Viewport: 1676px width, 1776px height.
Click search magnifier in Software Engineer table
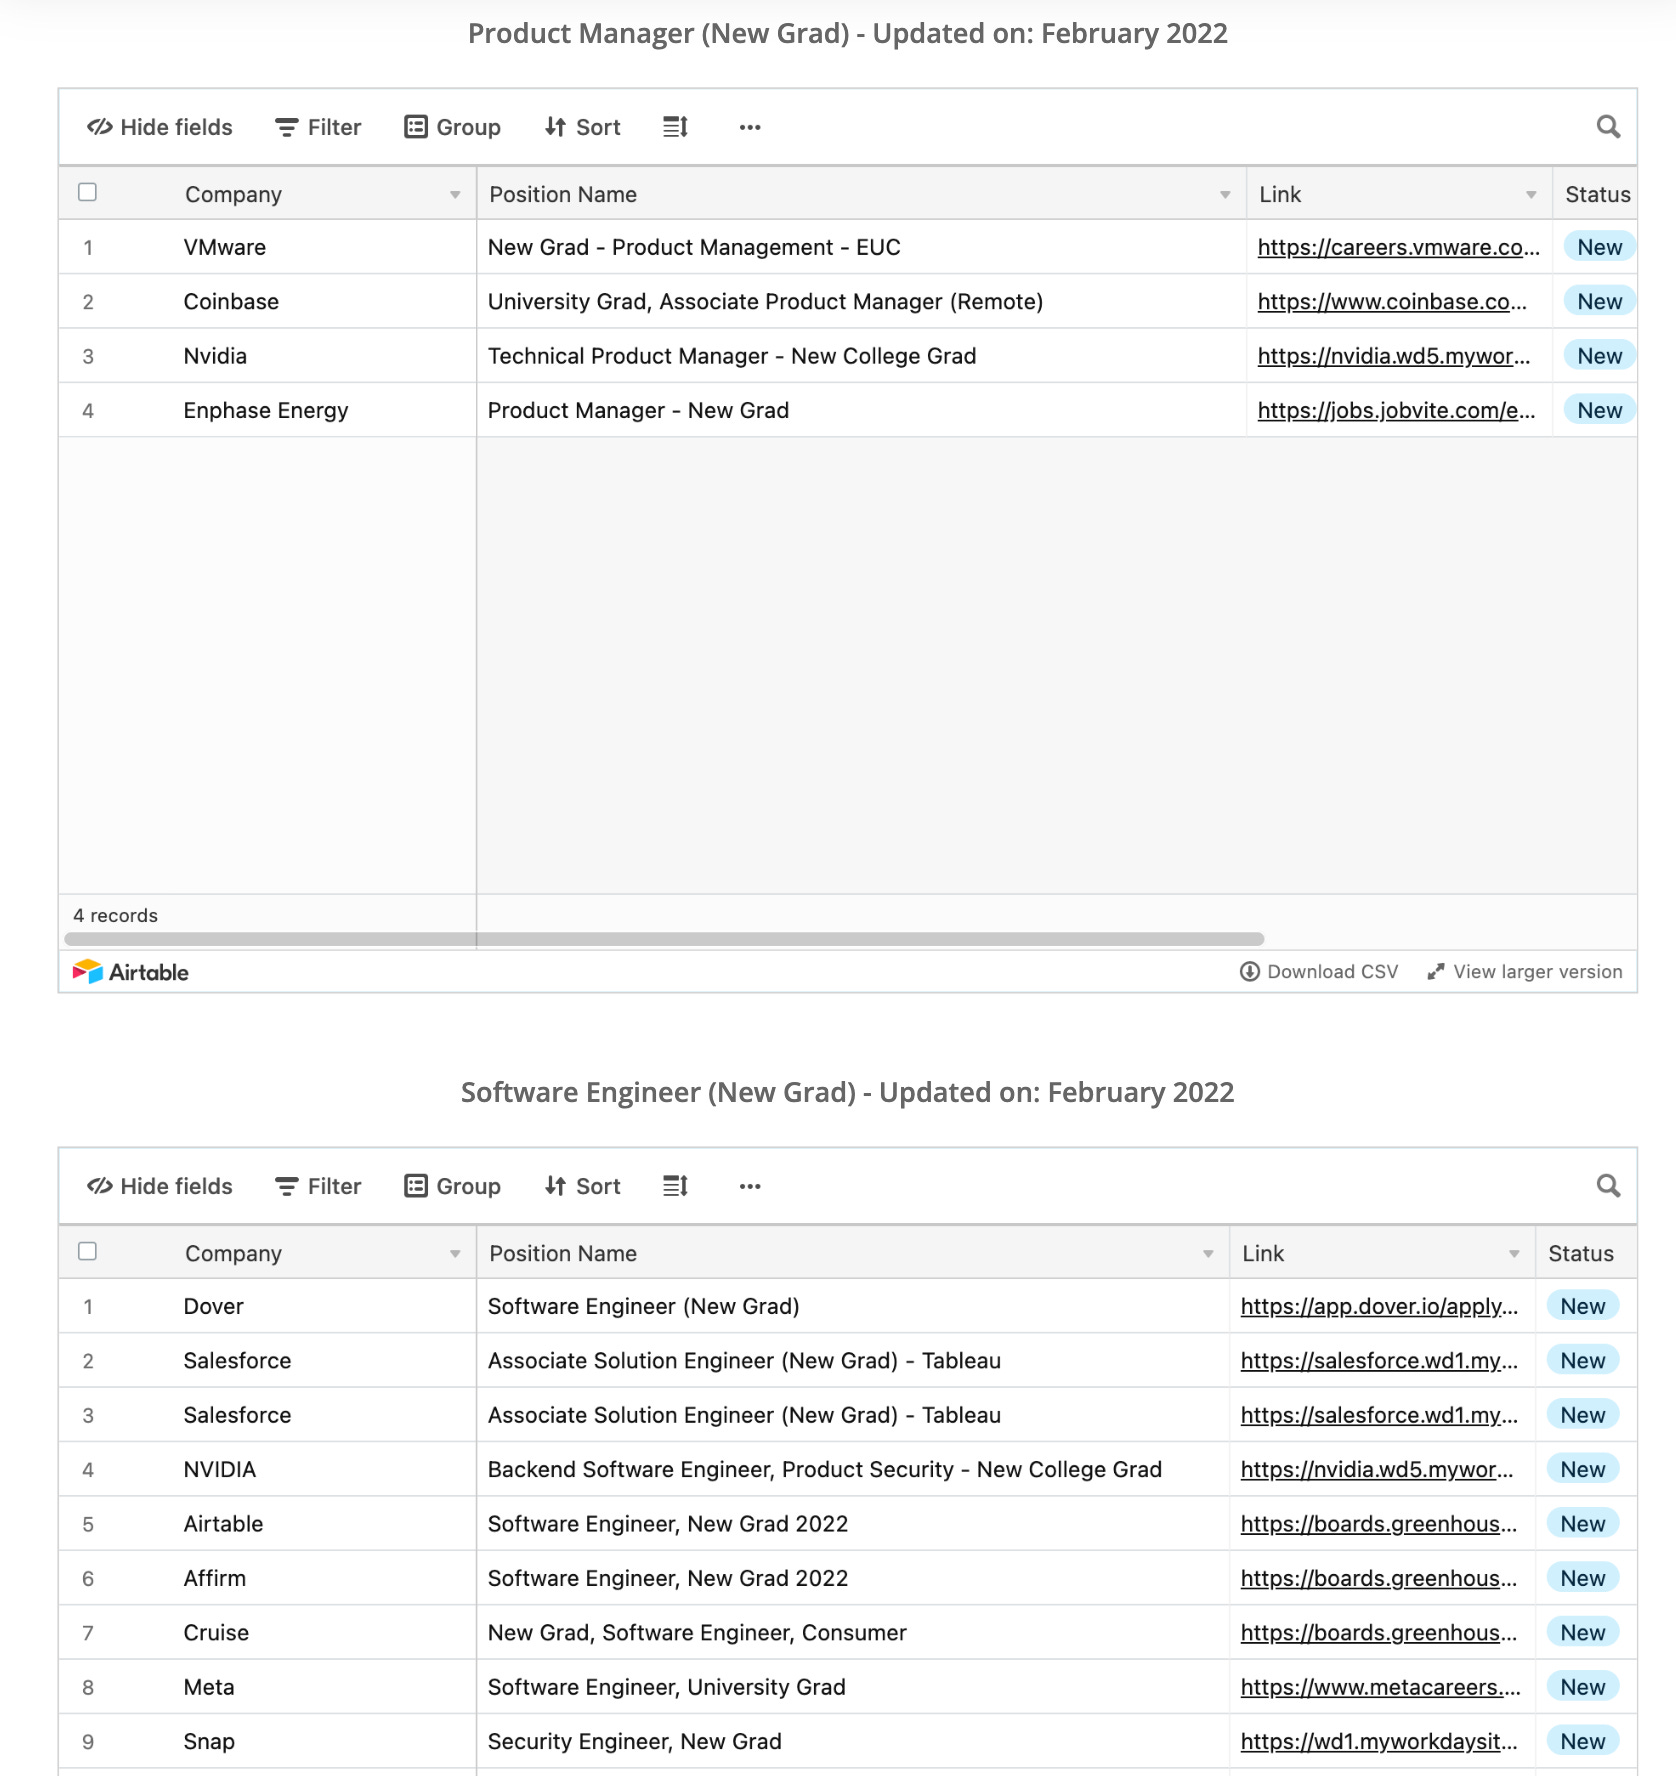click(x=1608, y=1186)
